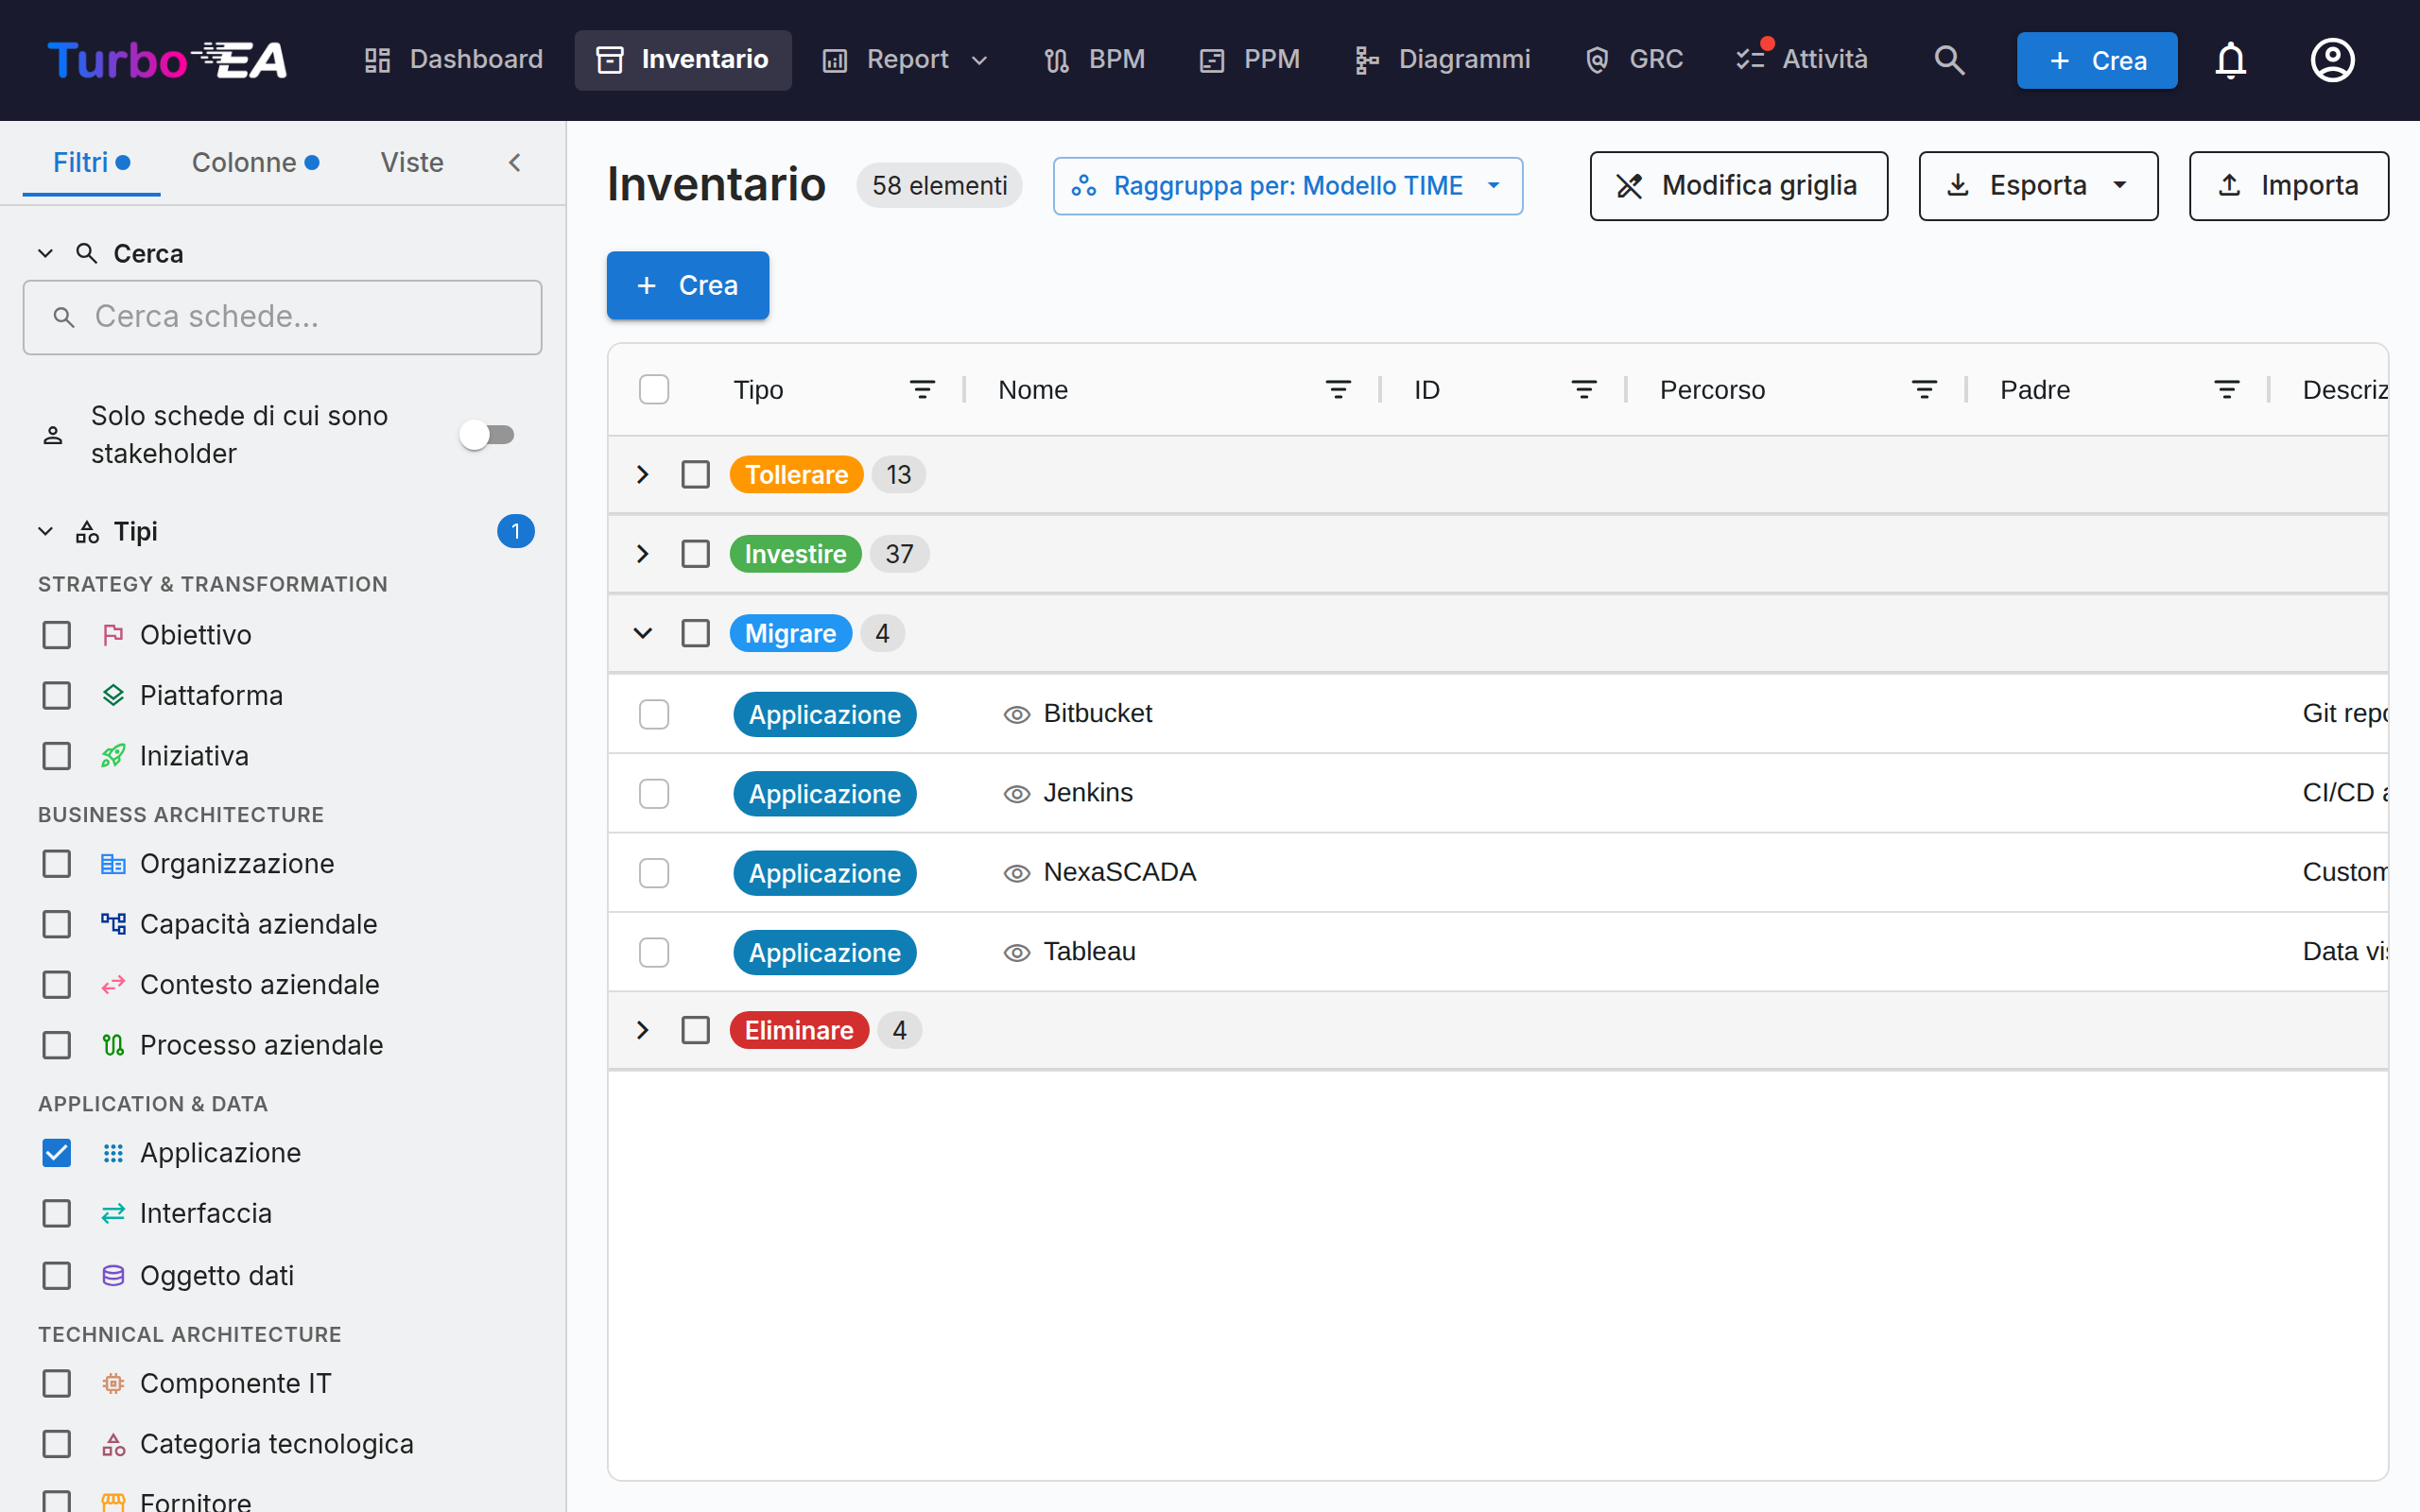Viewport: 2420px width, 1512px height.
Task: Click the search magnifier in top bar
Action: (x=1949, y=60)
